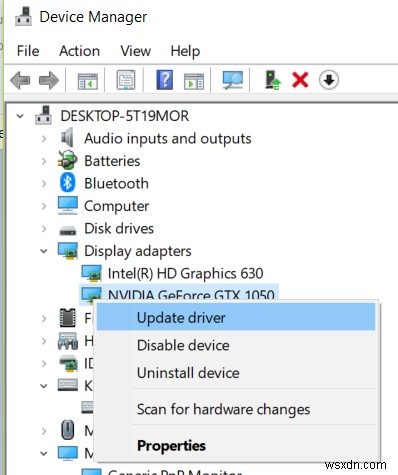Click the Bluetooth logo icon
Screen dimensions: 398x475
pyautogui.click(x=67, y=183)
